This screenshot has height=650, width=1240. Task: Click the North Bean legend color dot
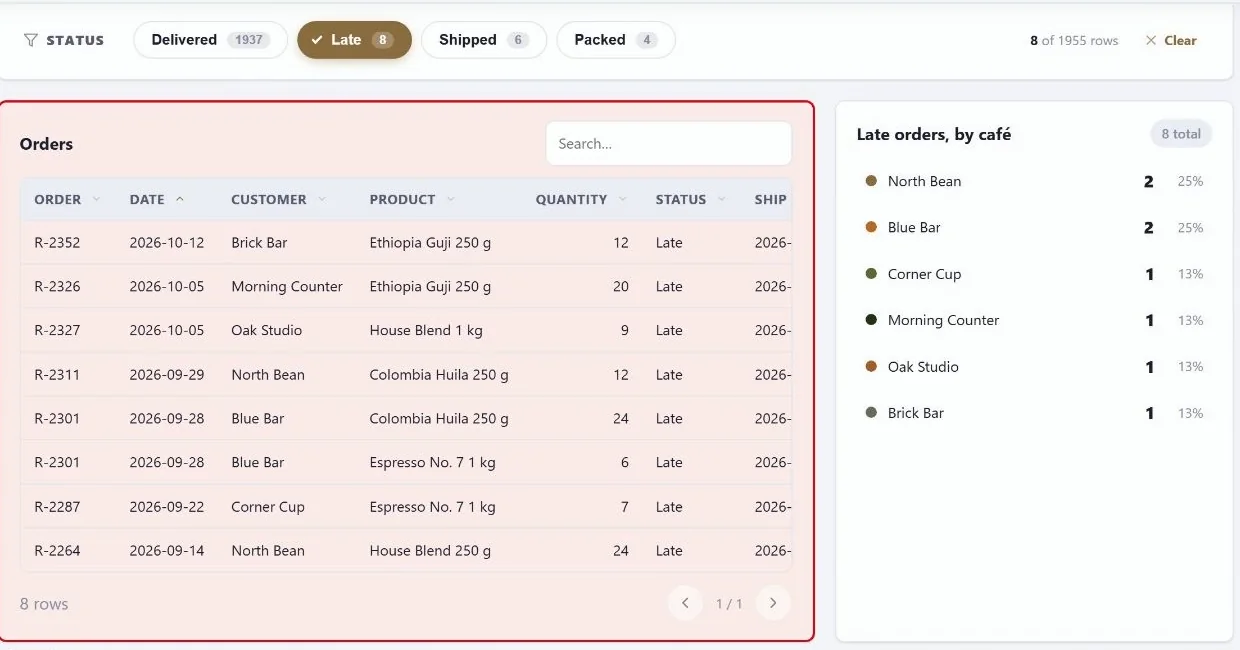click(x=871, y=181)
